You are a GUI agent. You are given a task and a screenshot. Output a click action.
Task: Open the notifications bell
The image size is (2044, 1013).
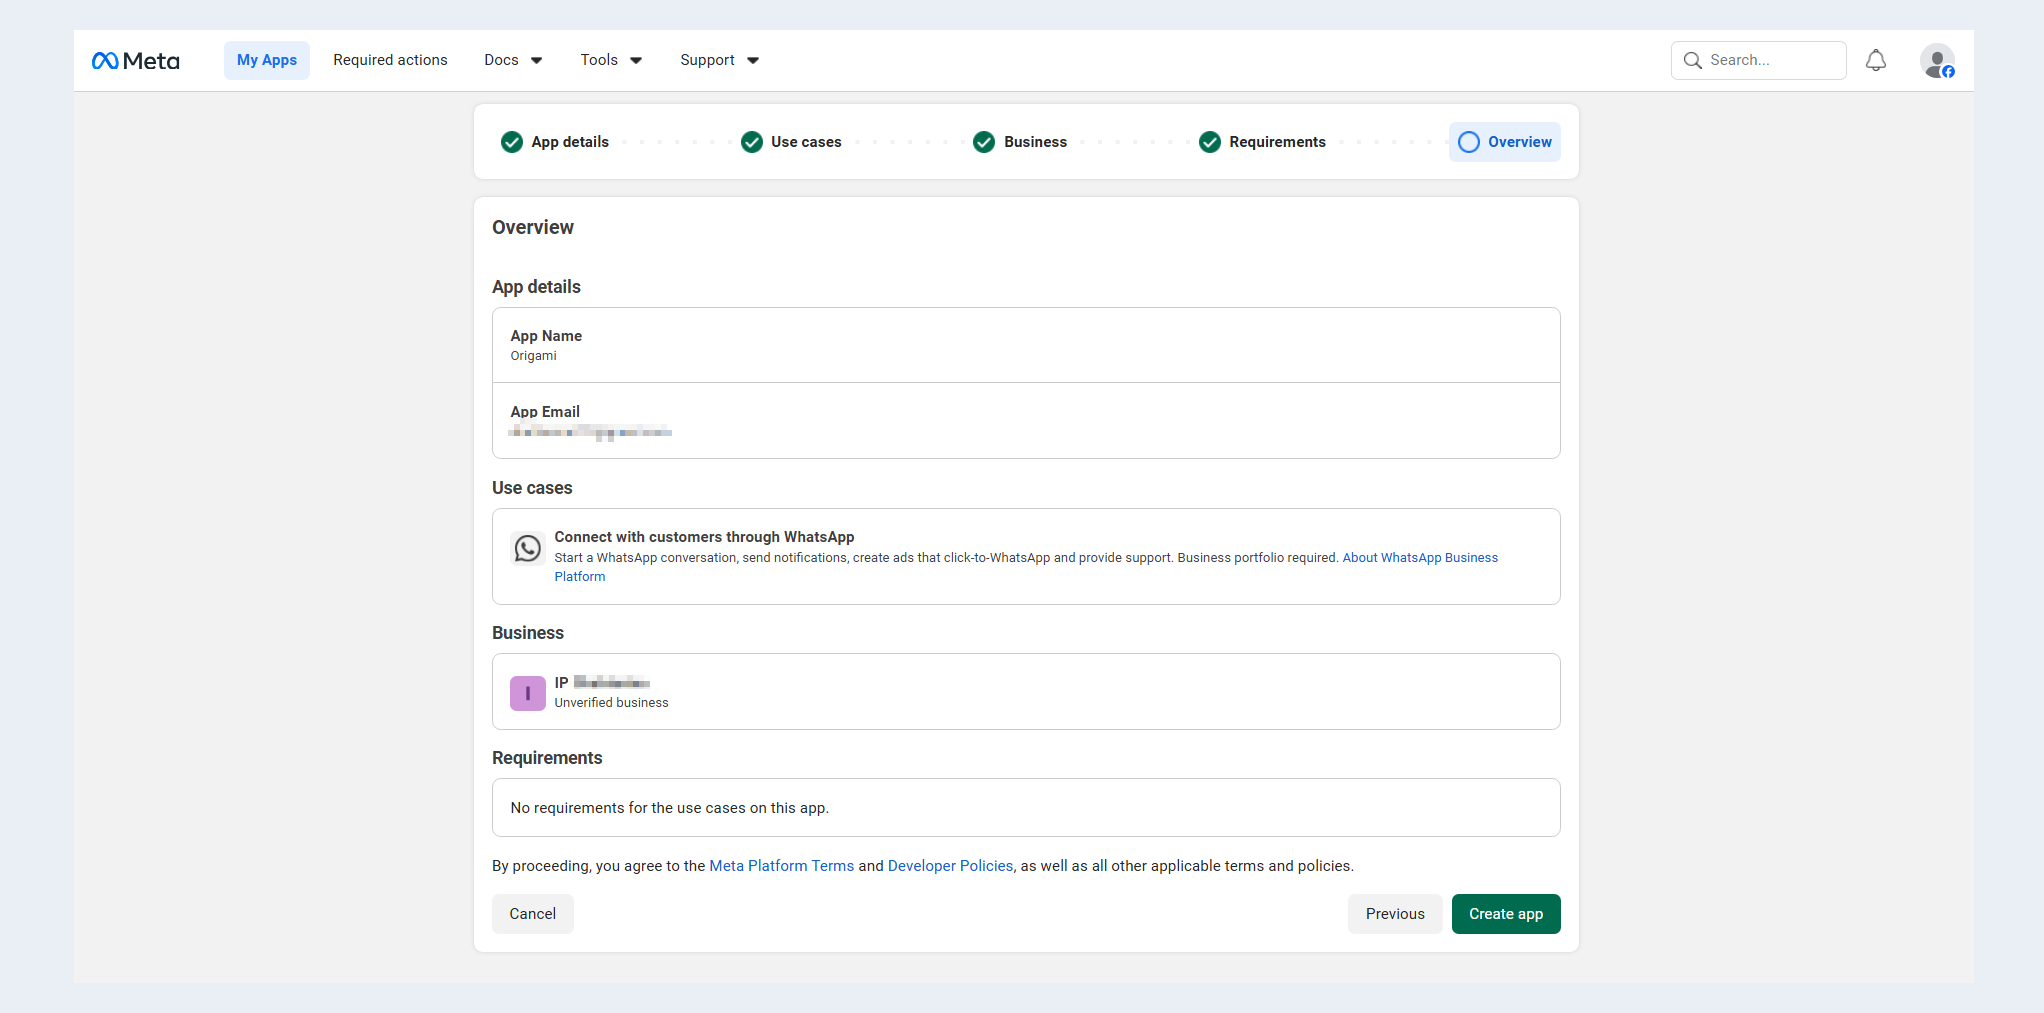1876,61
